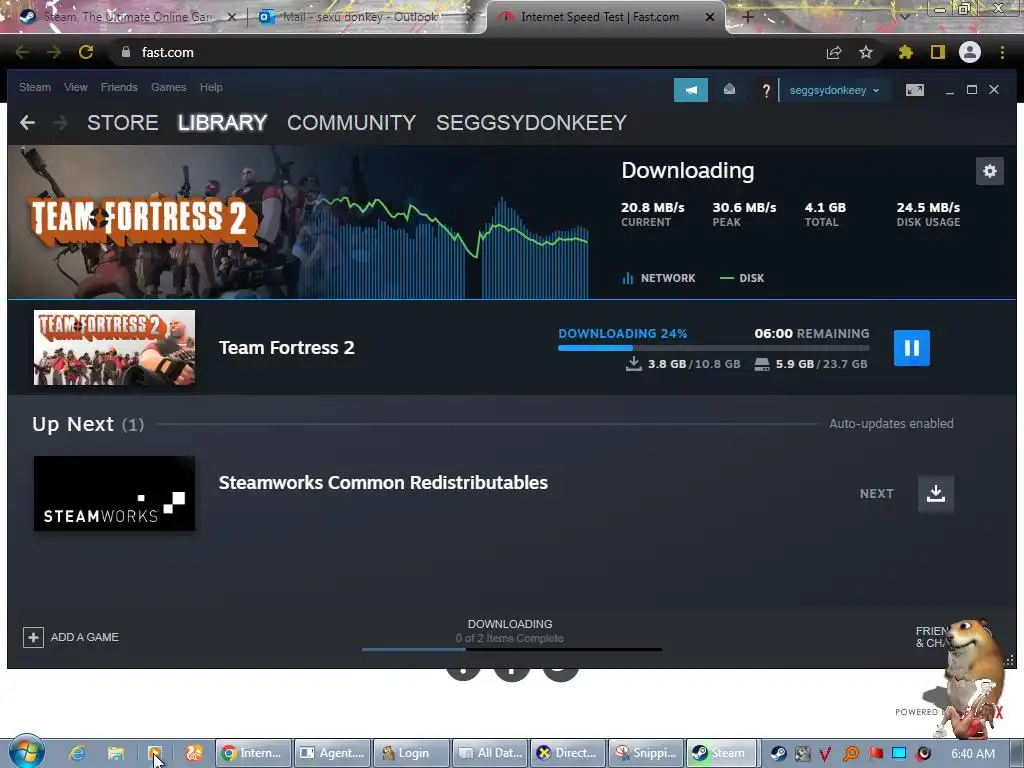Switch to the Login taskbar button
The image size is (1024, 768).
point(411,753)
